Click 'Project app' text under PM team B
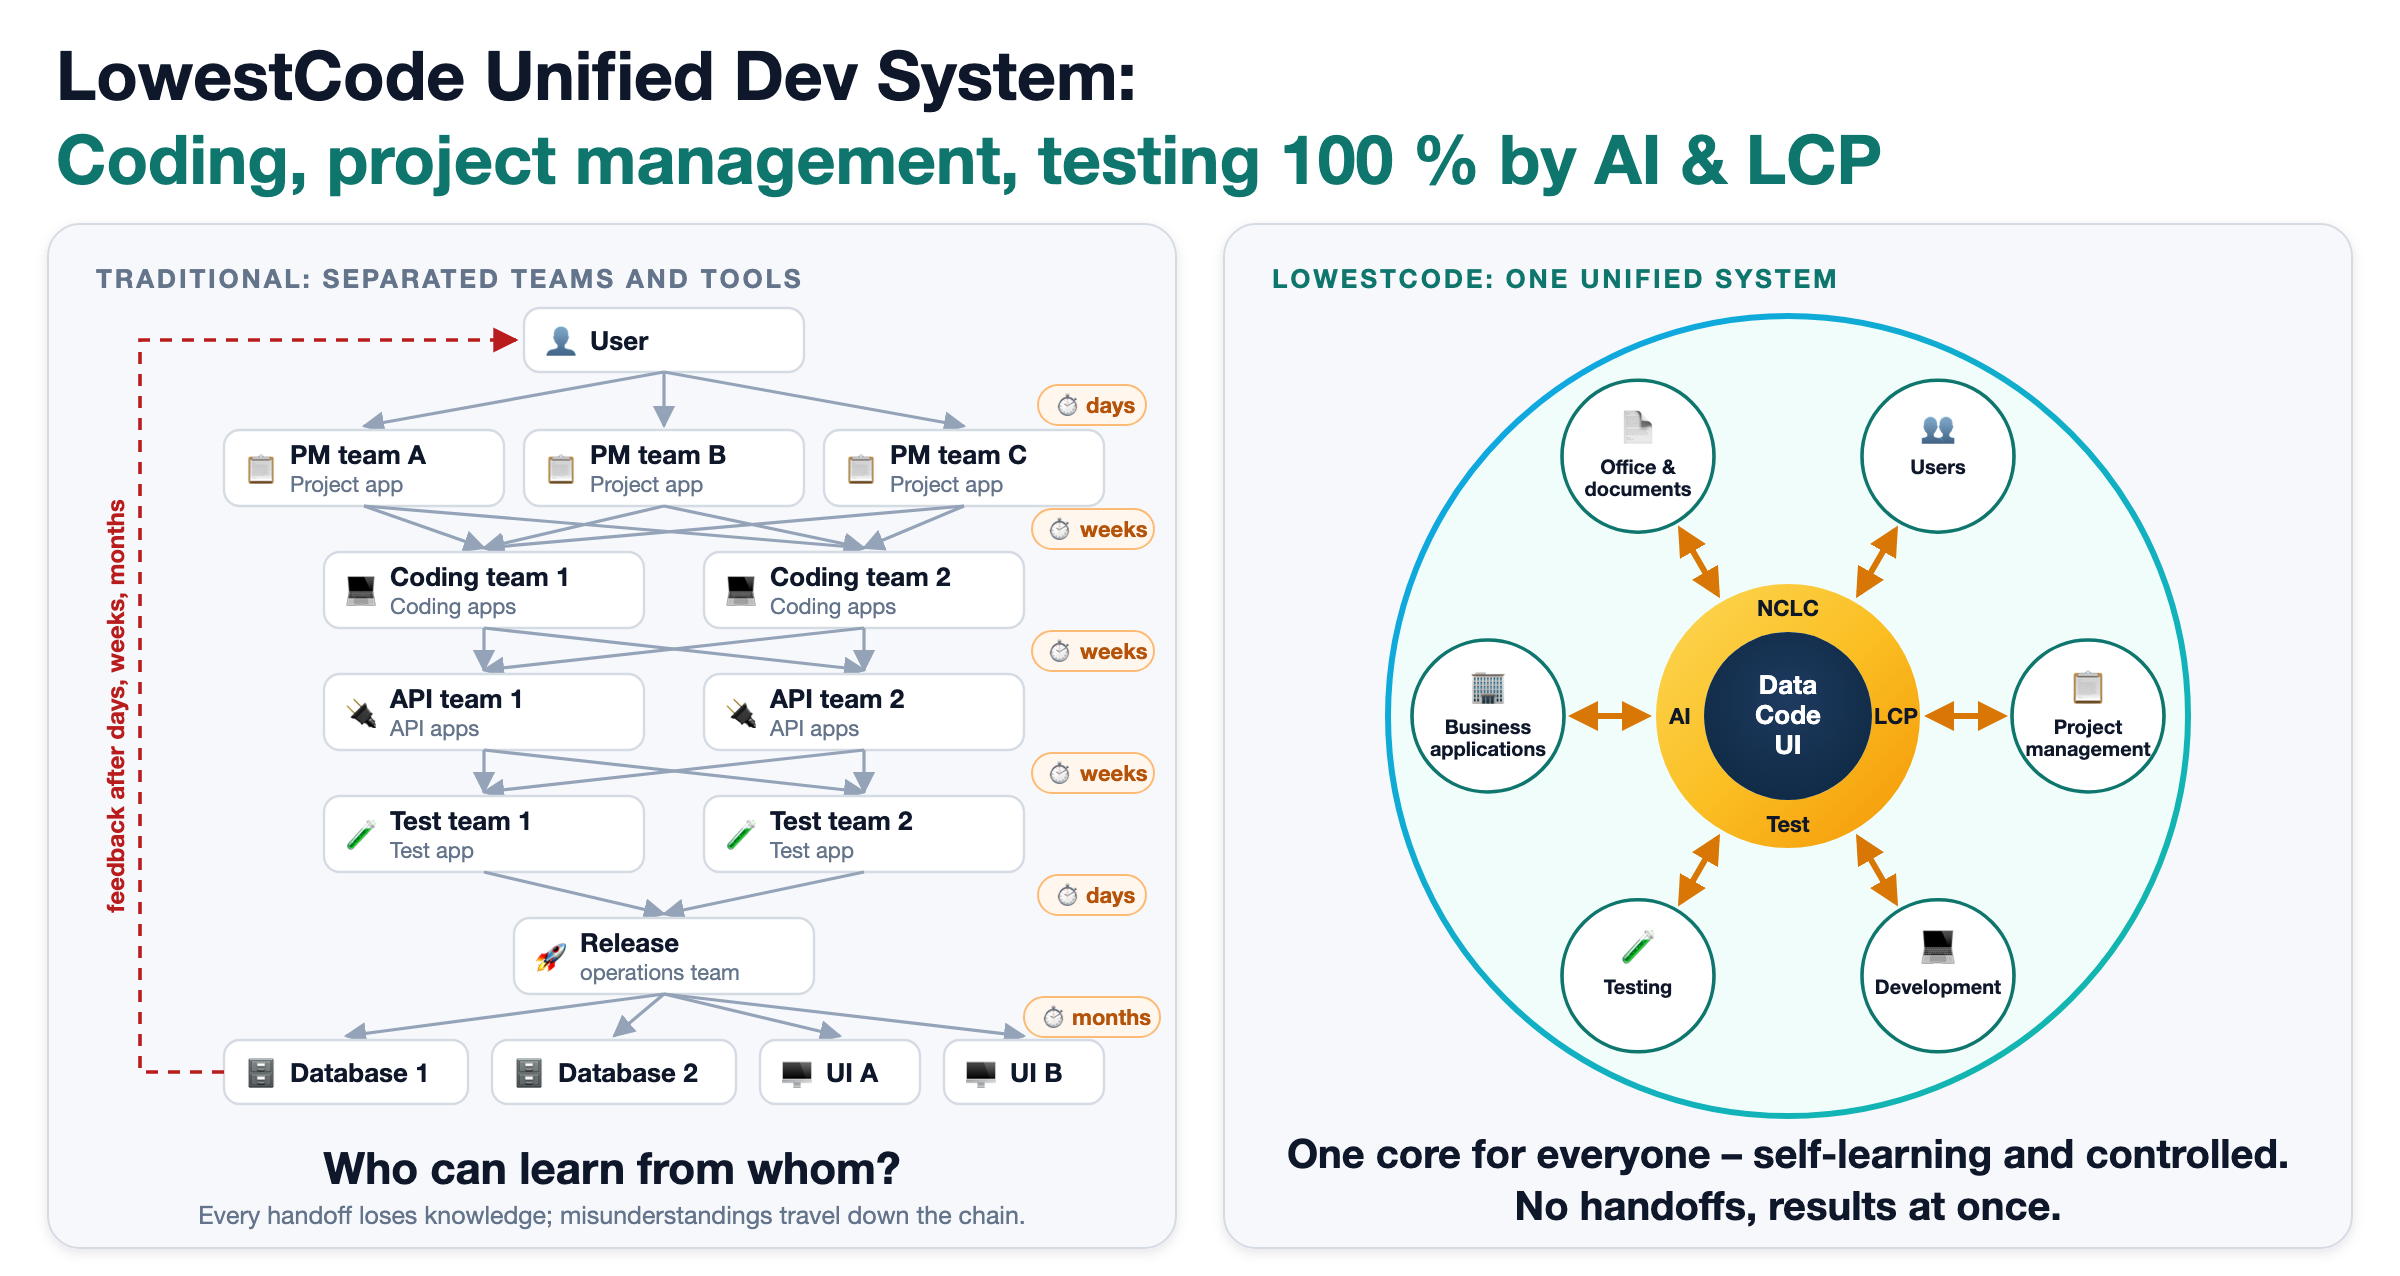 (x=646, y=485)
